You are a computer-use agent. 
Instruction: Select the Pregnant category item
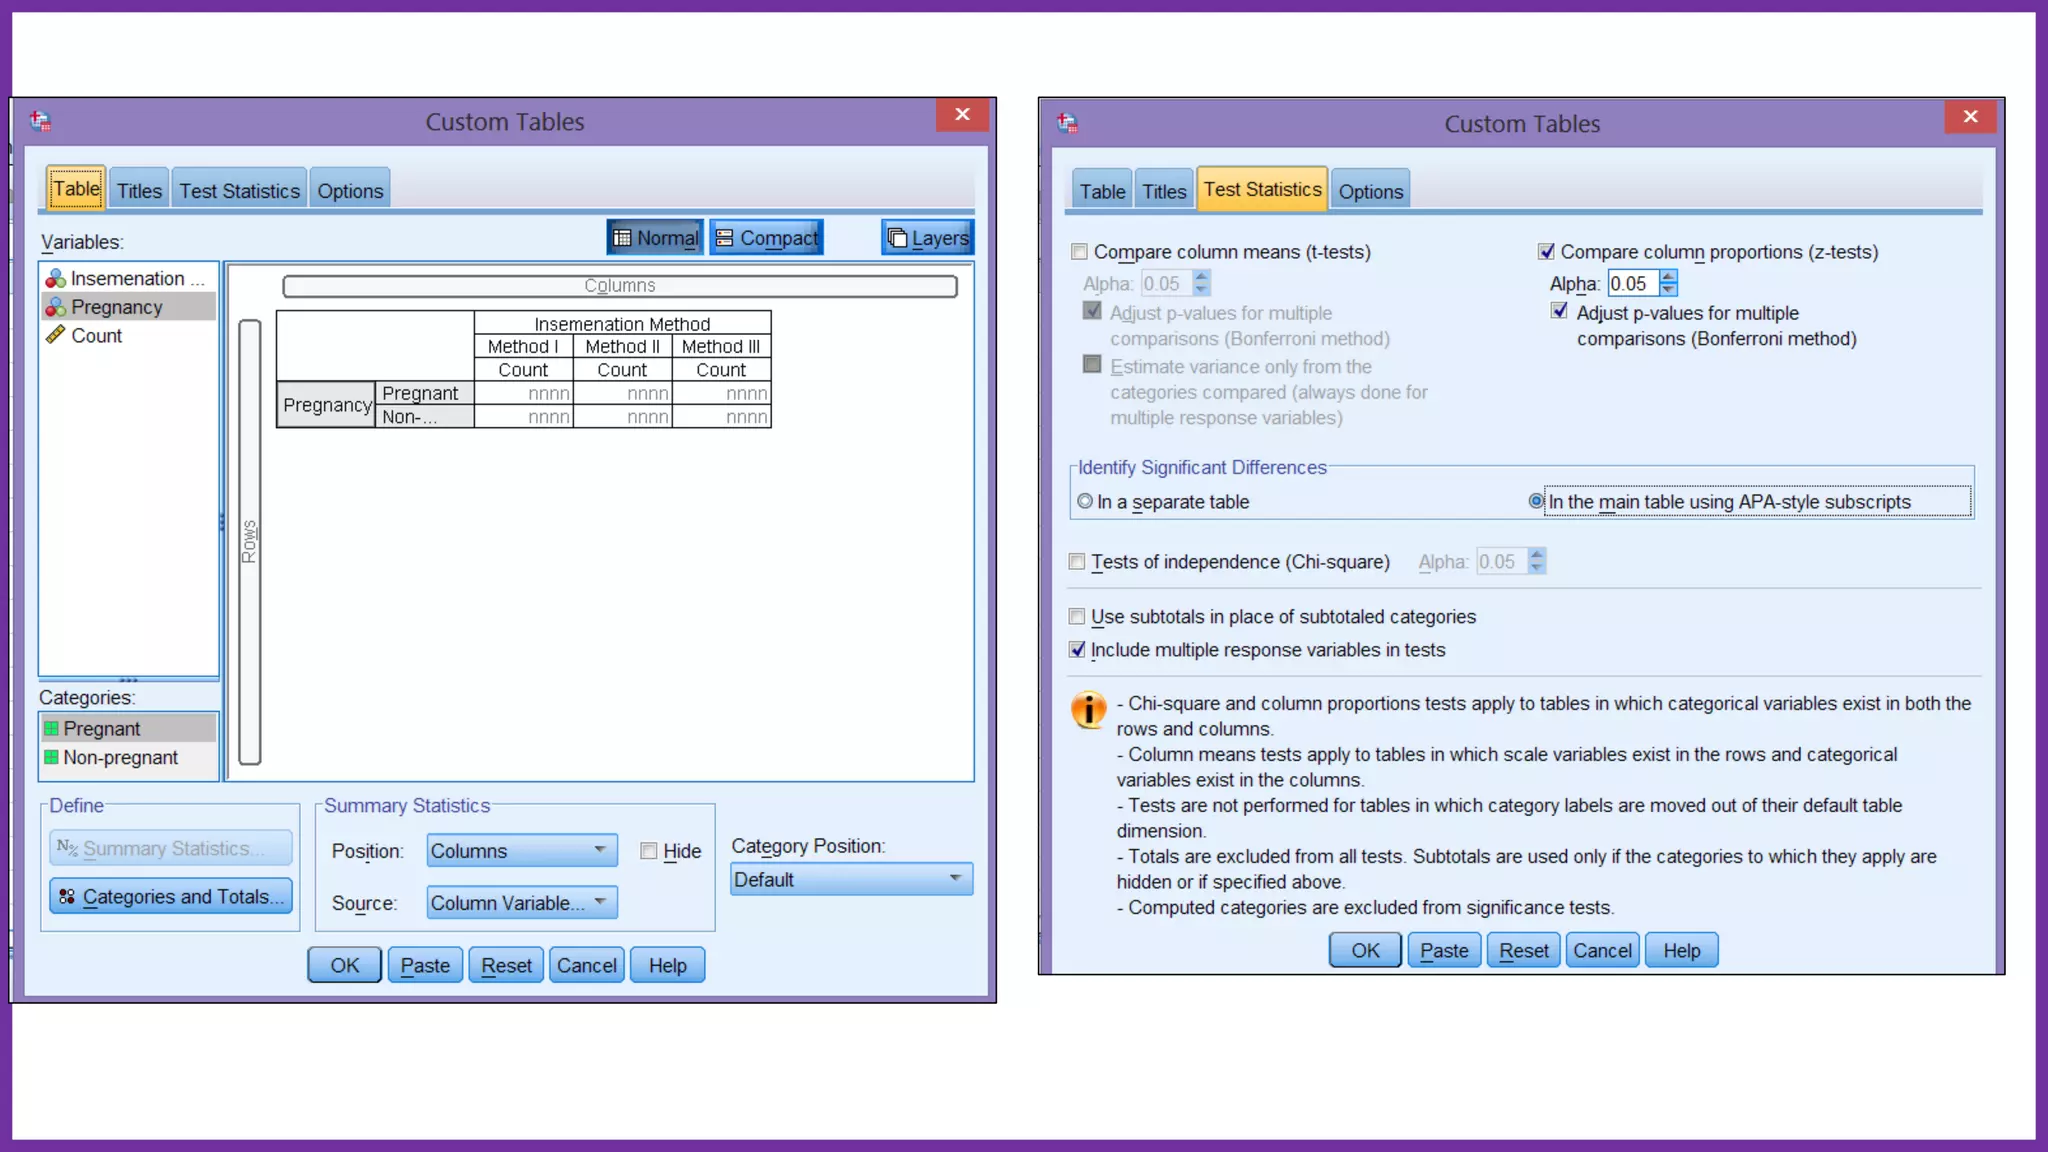101,728
